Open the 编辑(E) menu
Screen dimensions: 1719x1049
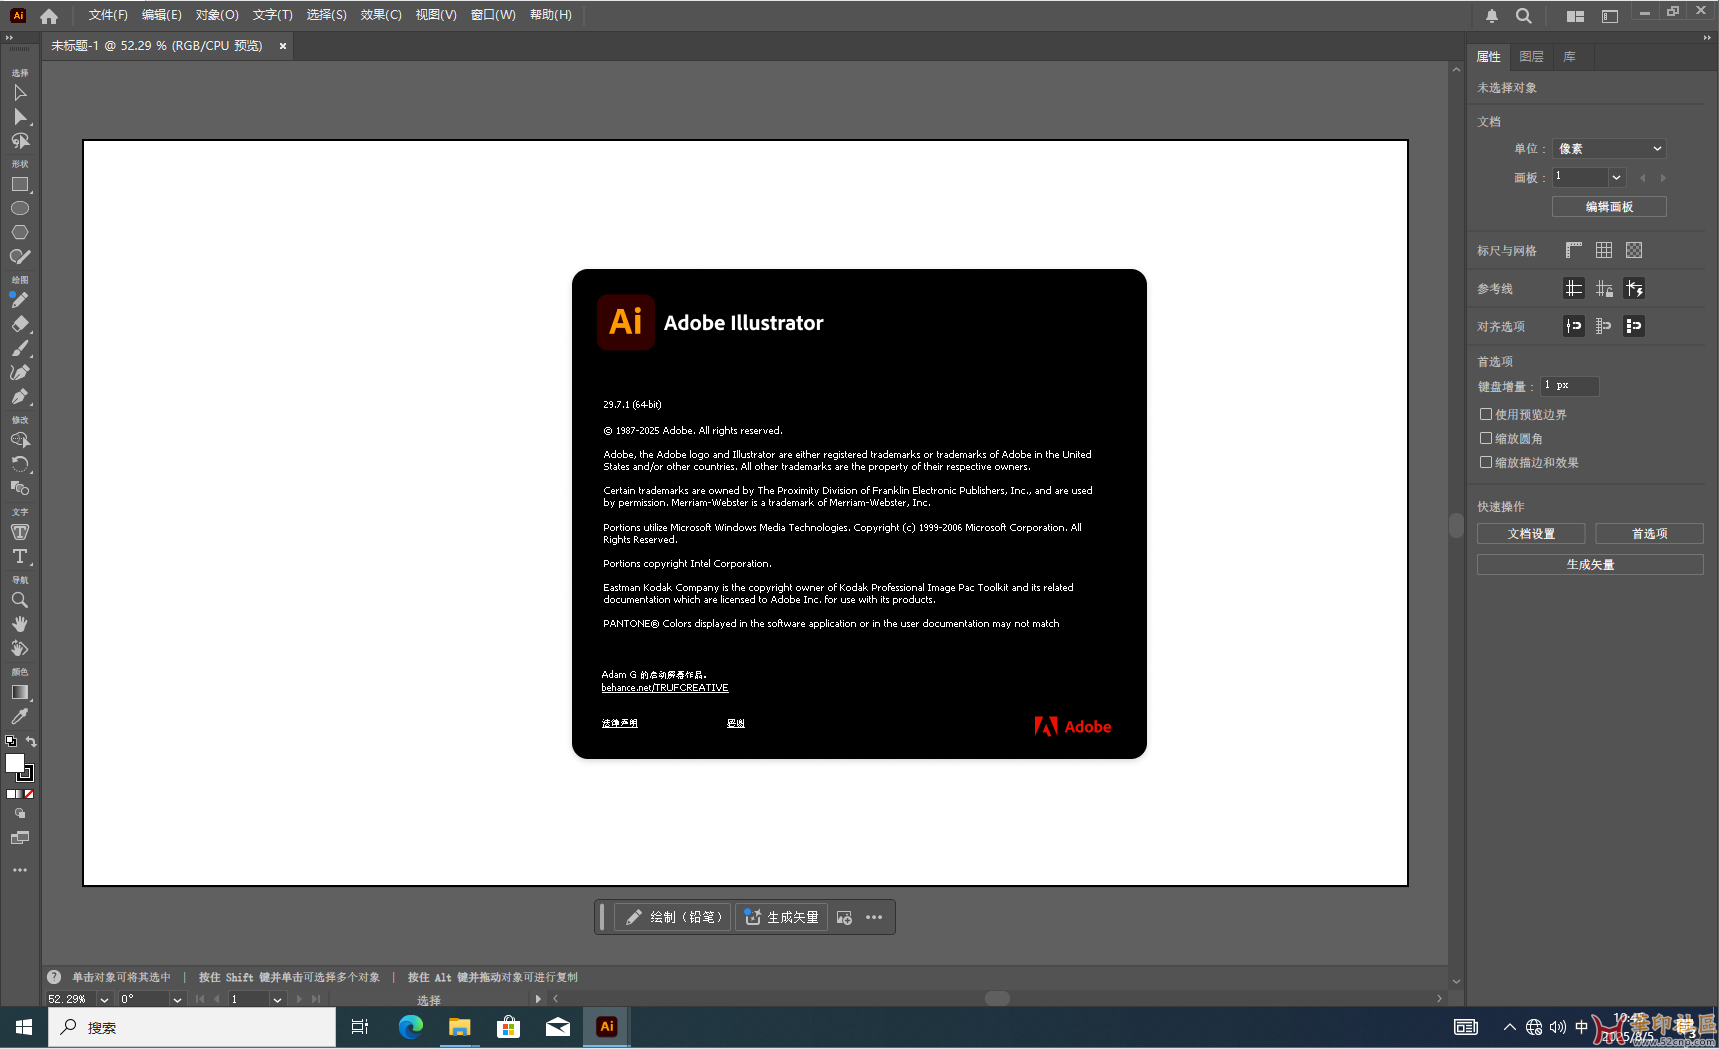(x=162, y=15)
